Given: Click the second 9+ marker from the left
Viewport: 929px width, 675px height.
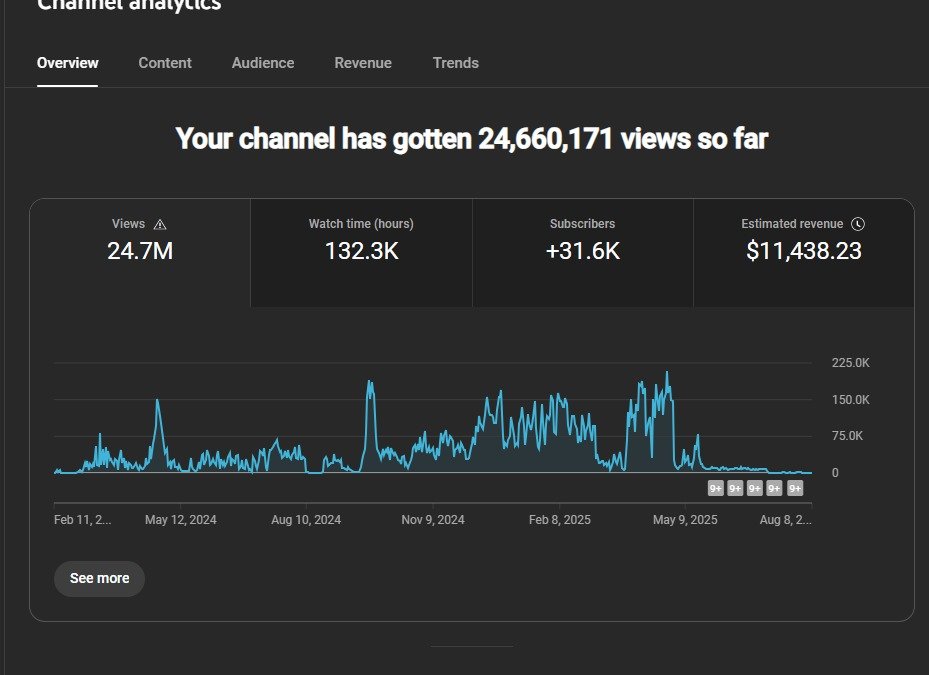Looking at the screenshot, I should coord(735,488).
